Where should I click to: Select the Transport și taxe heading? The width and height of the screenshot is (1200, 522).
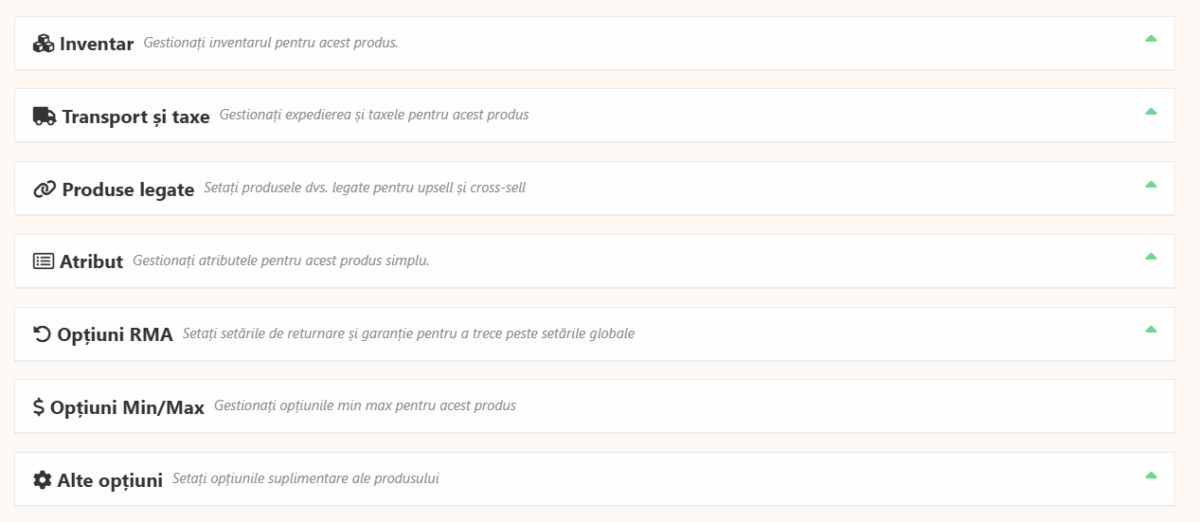pos(136,117)
